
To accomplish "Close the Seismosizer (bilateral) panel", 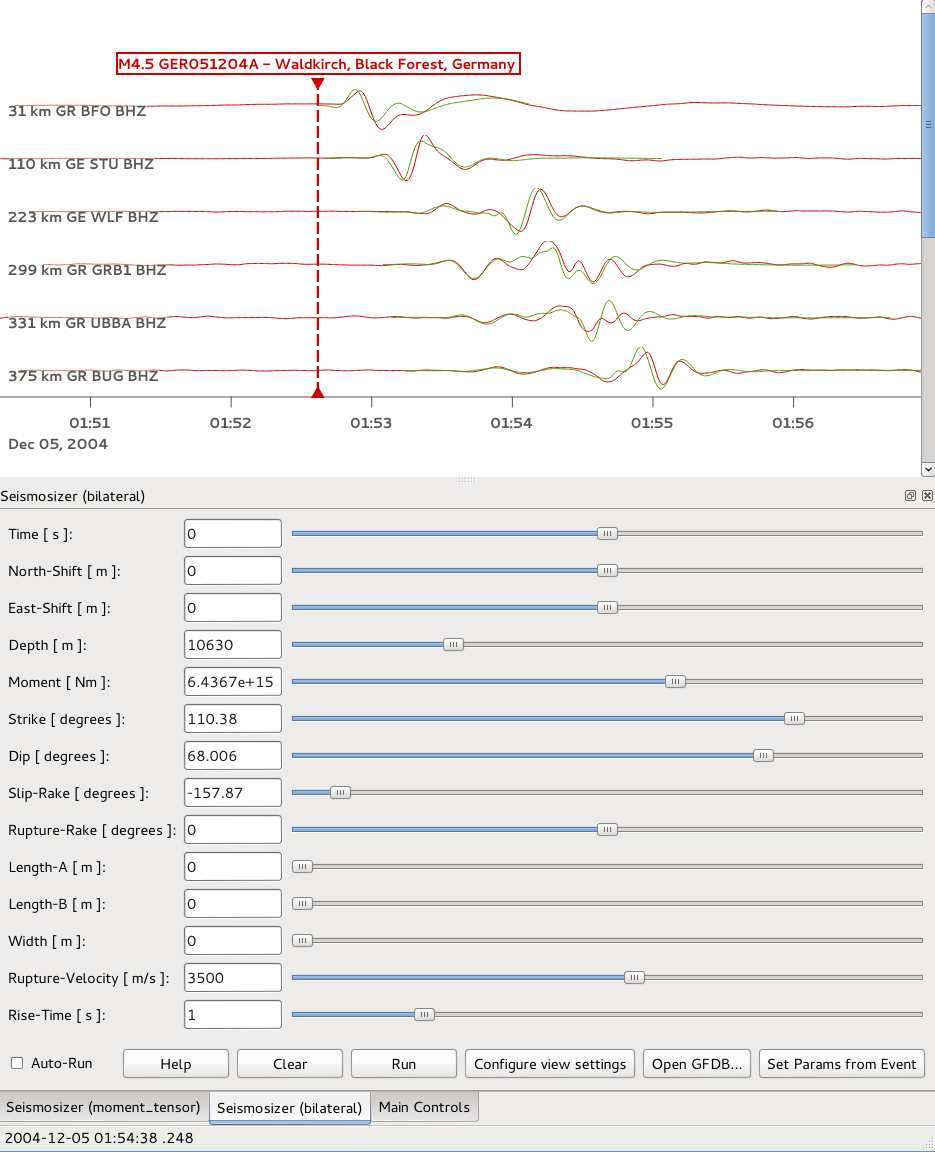I will [928, 496].
